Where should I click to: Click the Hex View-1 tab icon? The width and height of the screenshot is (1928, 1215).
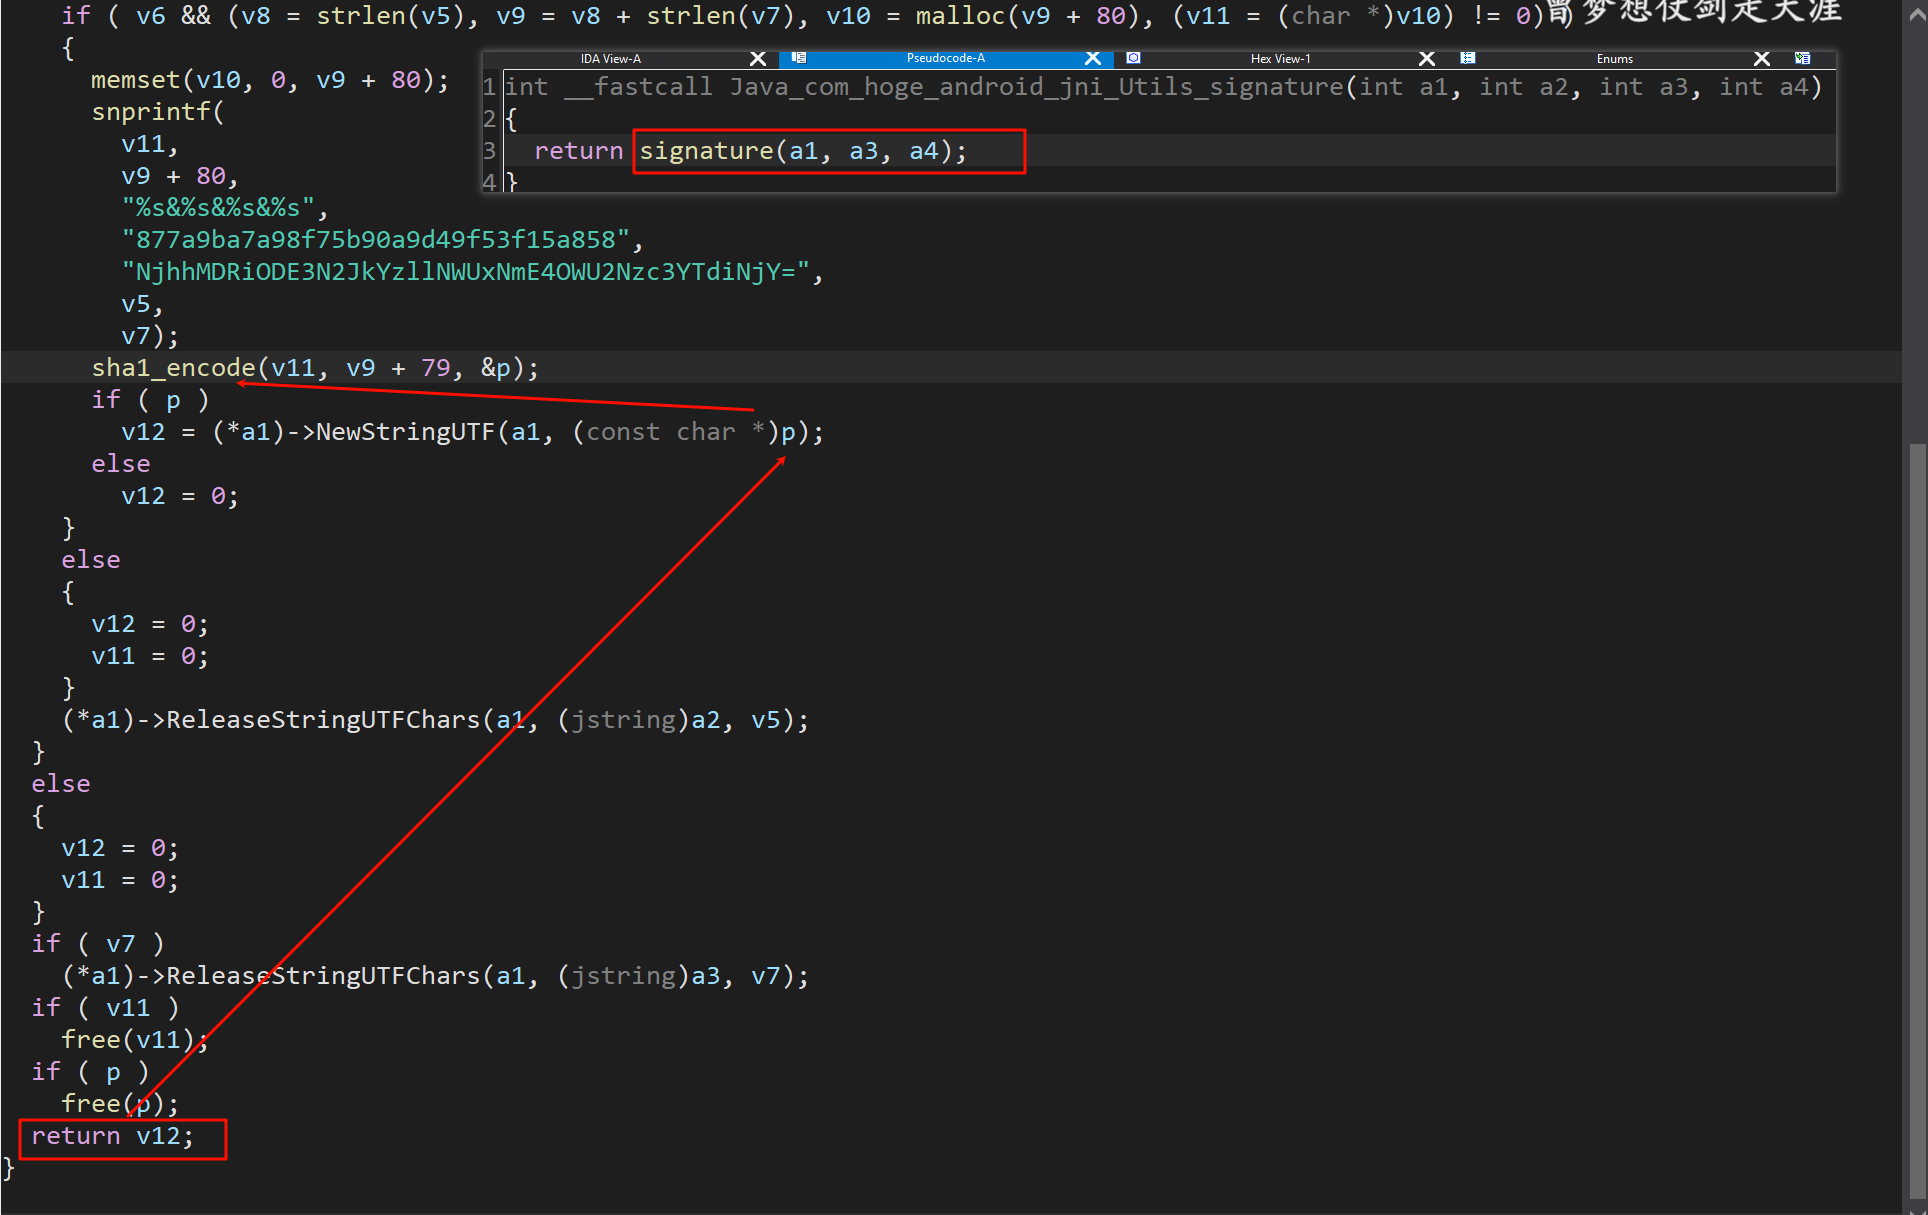click(x=1133, y=58)
